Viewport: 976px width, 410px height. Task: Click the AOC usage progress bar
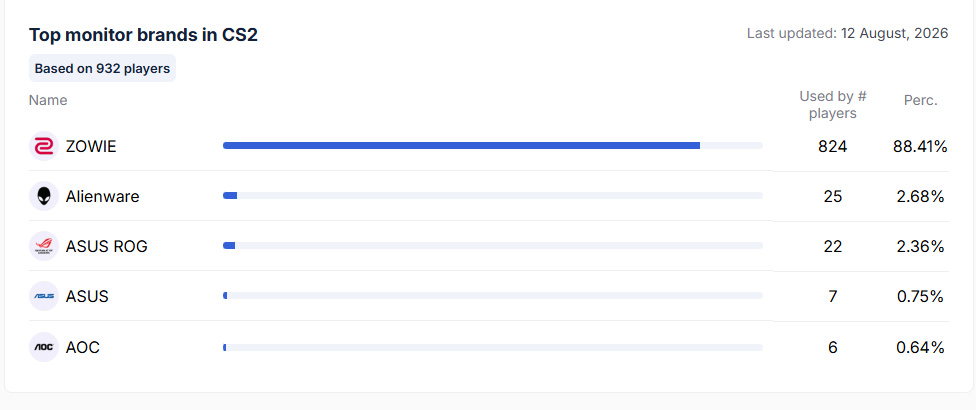[x=492, y=347]
